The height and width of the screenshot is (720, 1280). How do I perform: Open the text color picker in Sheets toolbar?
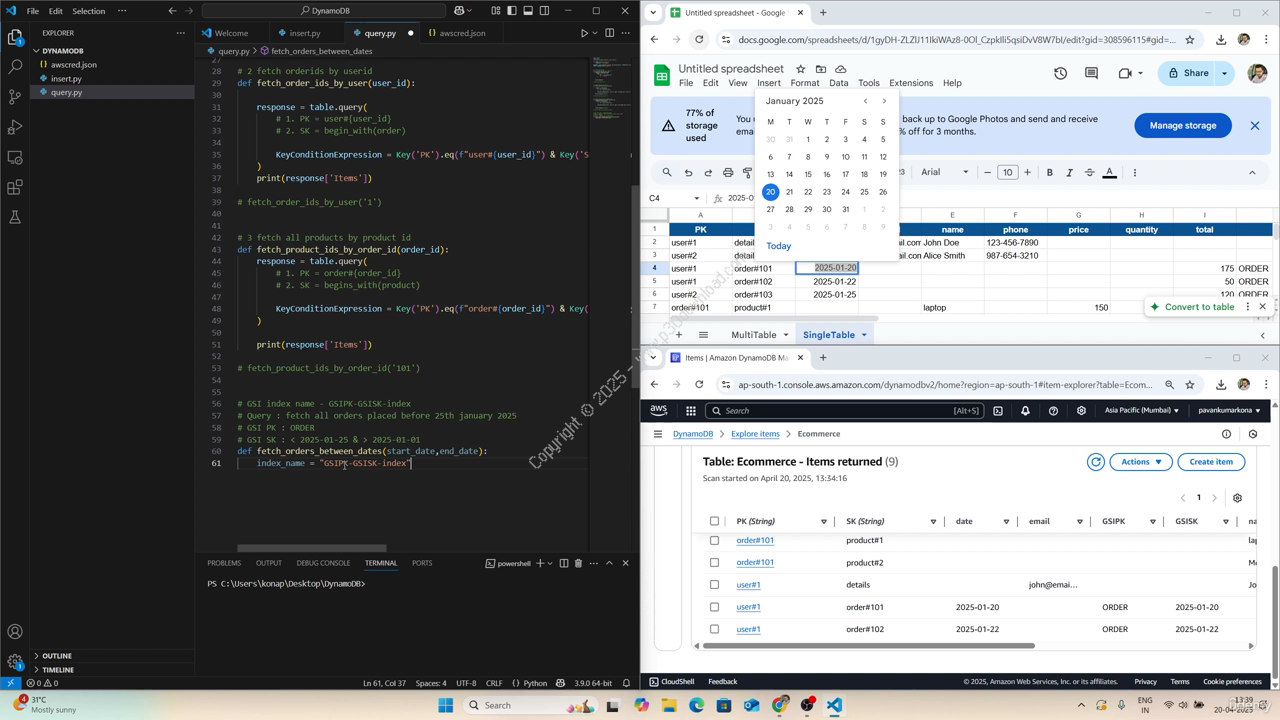click(1109, 172)
